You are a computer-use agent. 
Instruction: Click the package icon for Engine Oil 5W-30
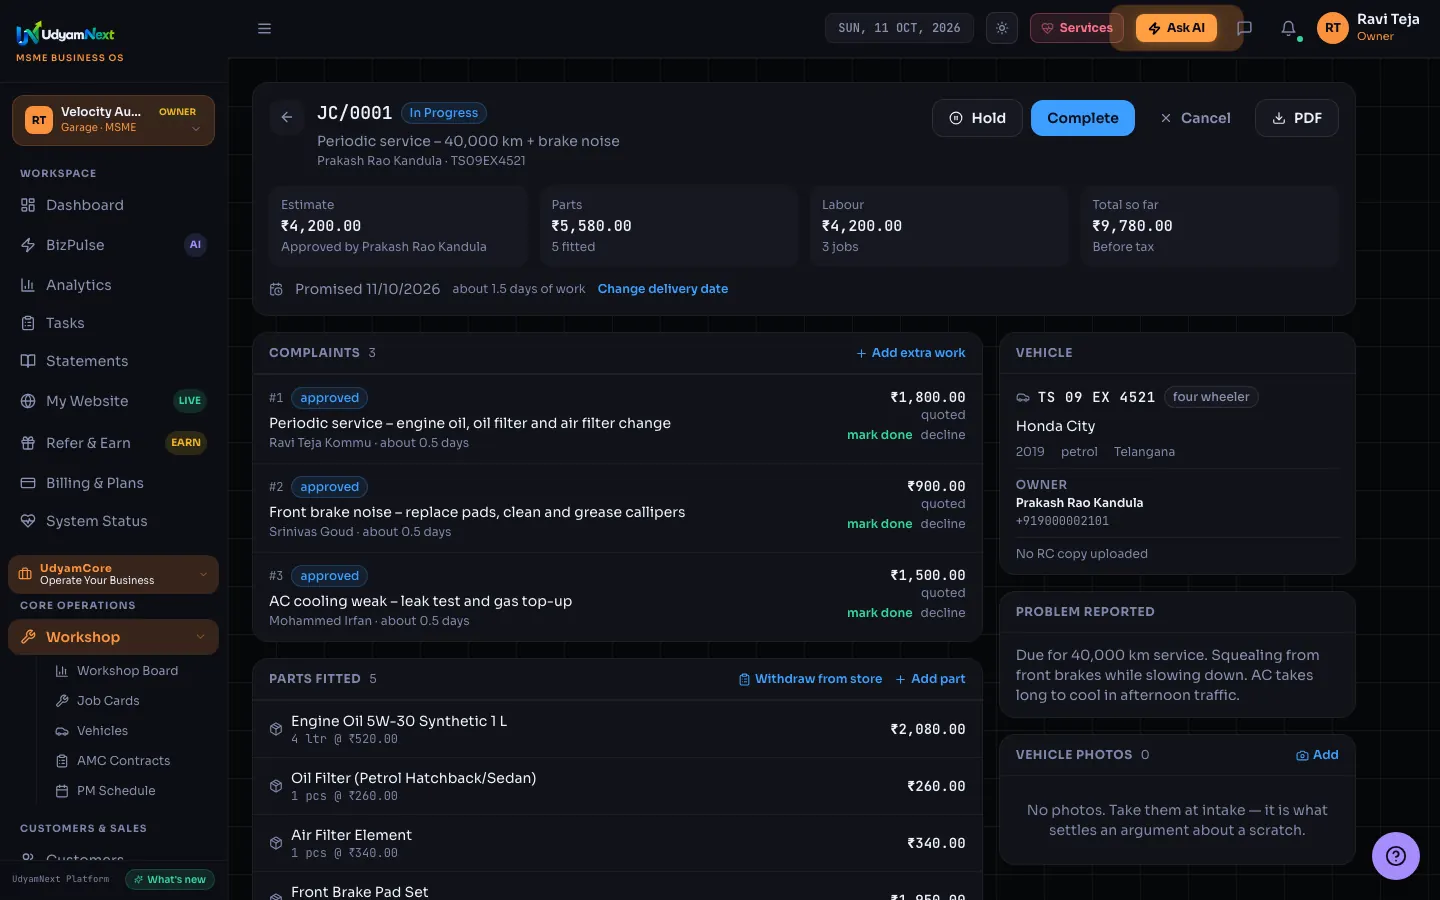pyautogui.click(x=276, y=729)
